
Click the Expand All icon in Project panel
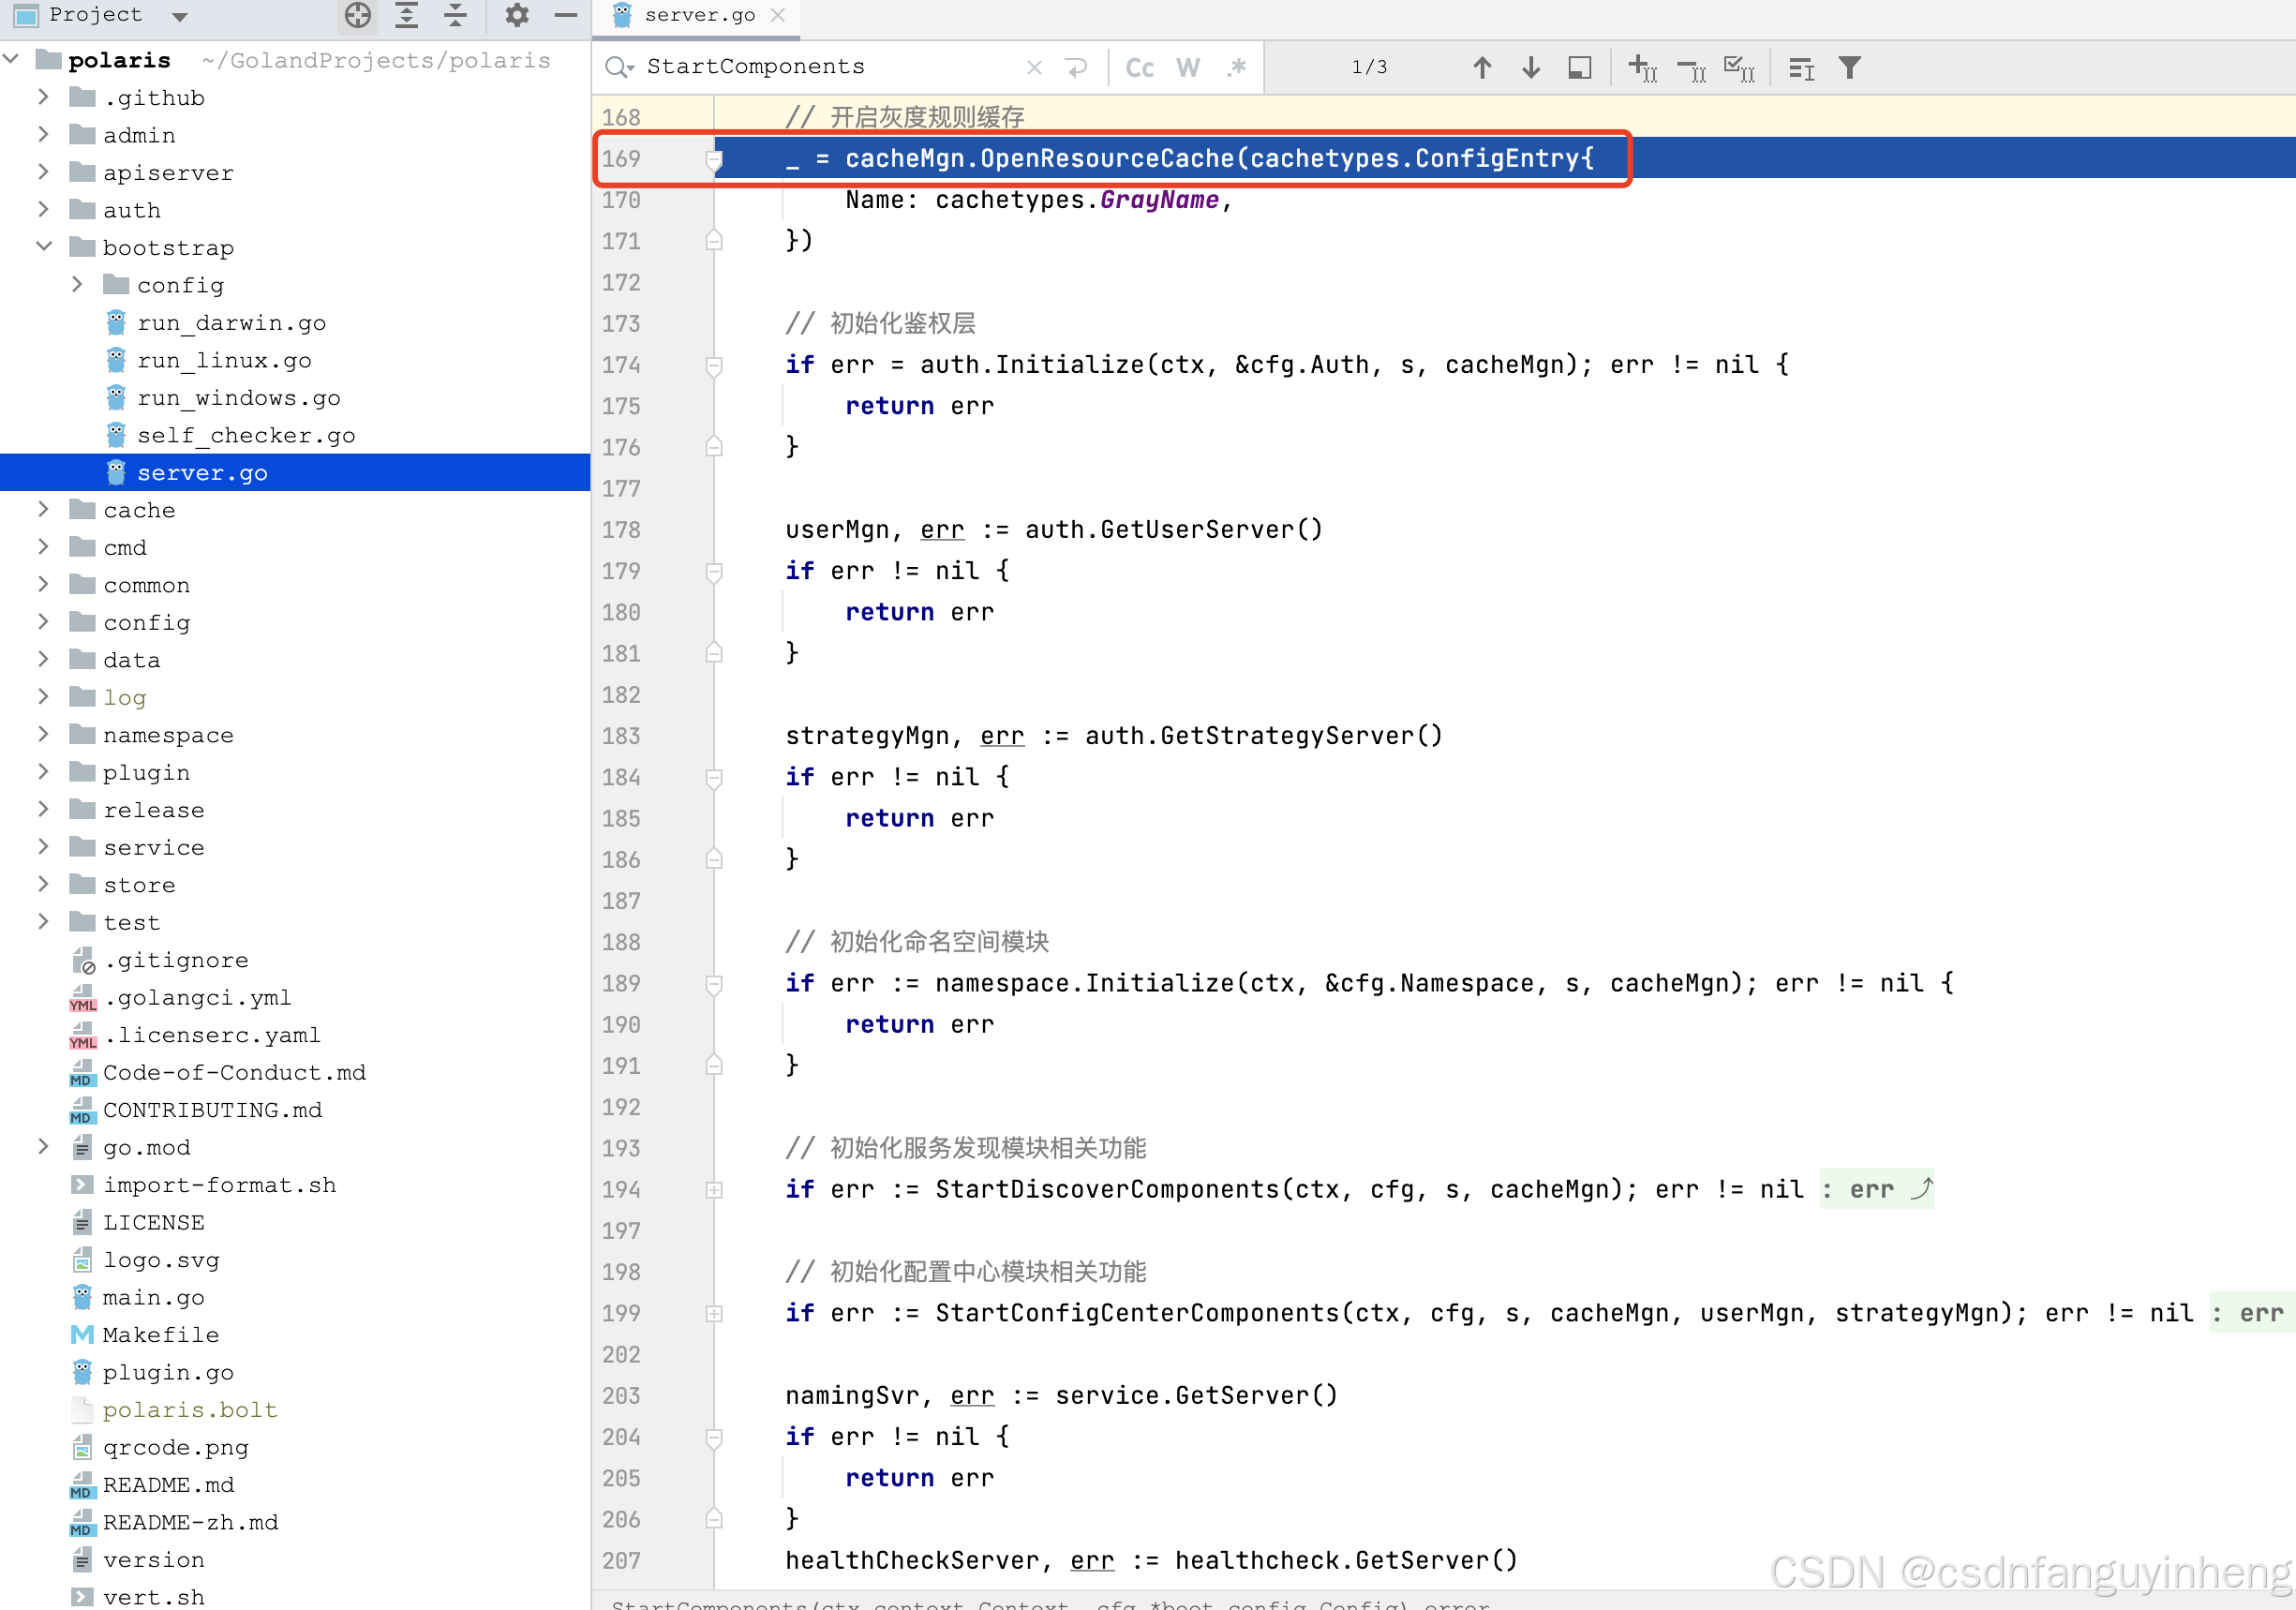[406, 15]
